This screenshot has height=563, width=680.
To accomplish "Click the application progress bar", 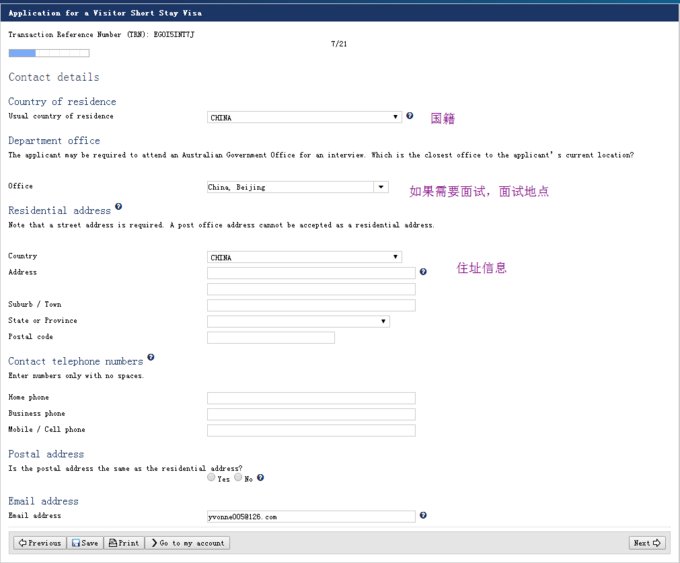I will pyautogui.click(x=49, y=53).
